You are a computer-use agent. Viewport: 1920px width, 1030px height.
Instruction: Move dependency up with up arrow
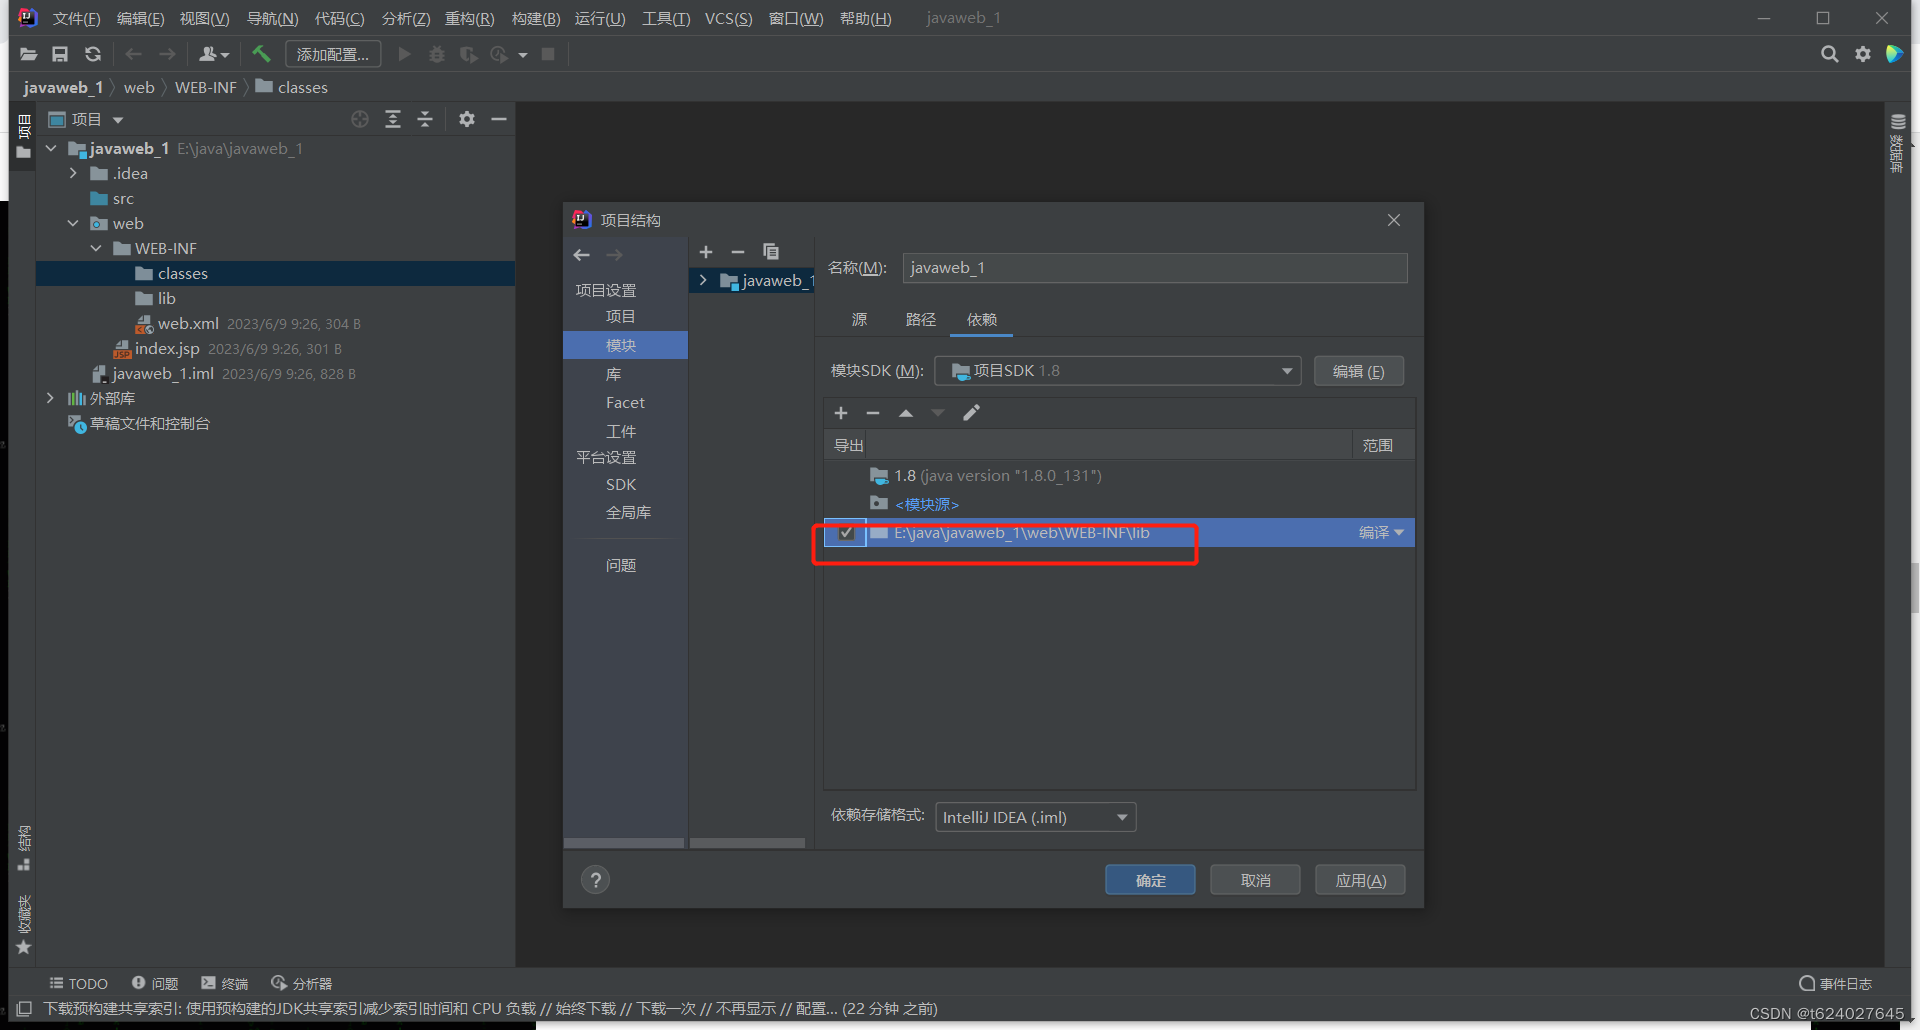click(906, 413)
